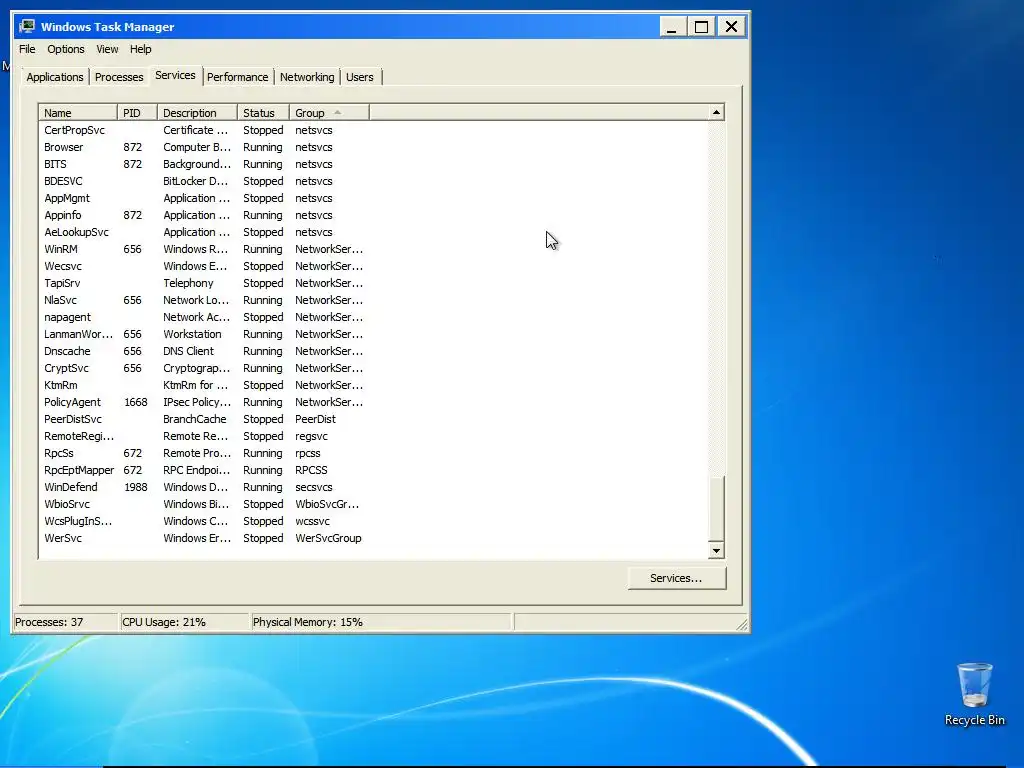Sort by the PID column header
The height and width of the screenshot is (768, 1024).
(137, 113)
